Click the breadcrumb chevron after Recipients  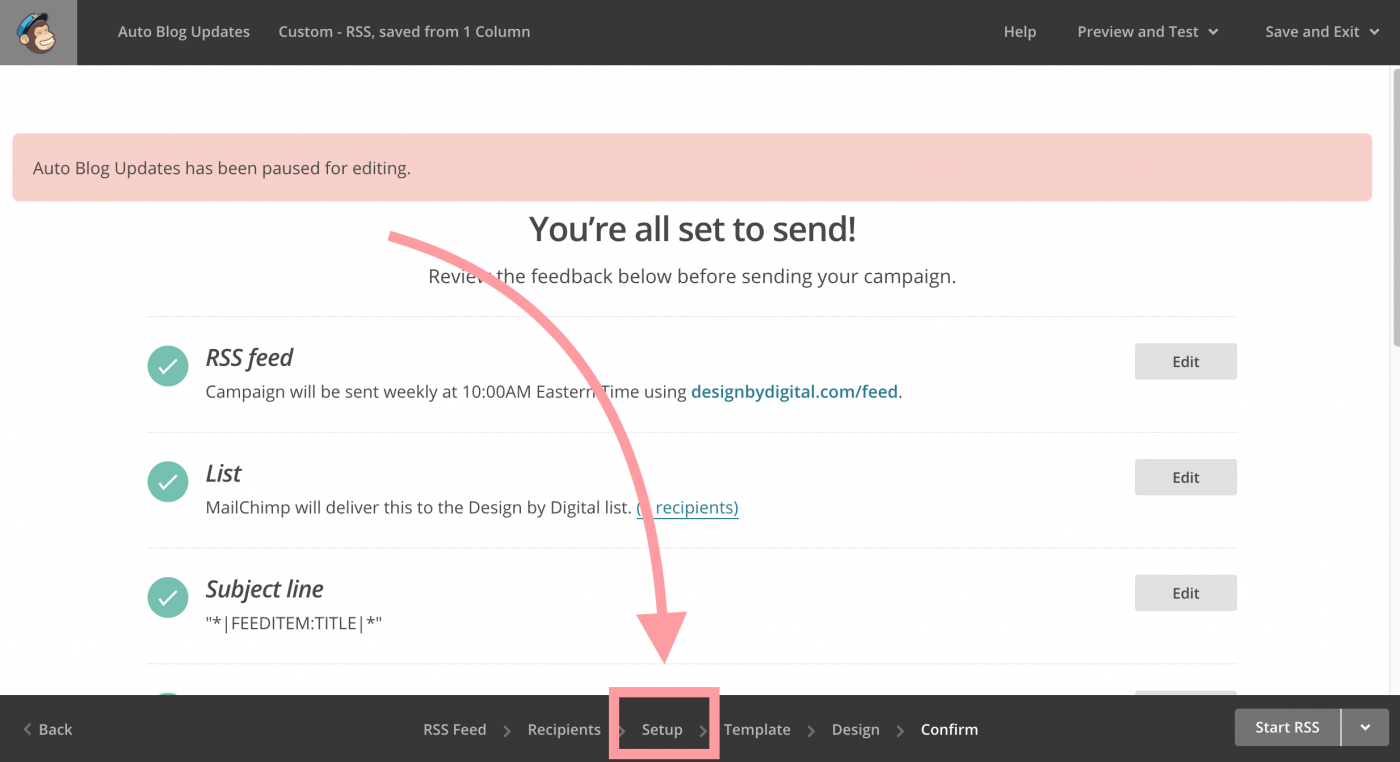[x=620, y=729]
